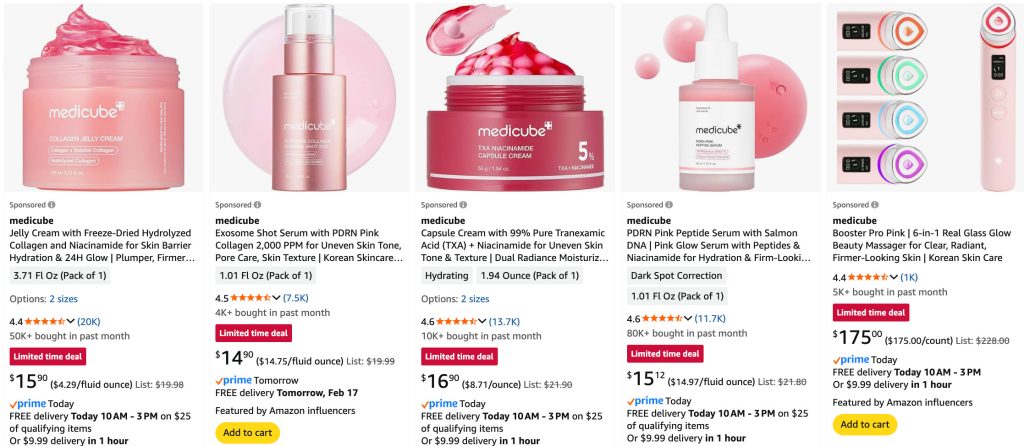Click the 4.4 star rating icons for Jelly Cream
Image resolution: width=1024 pixels, height=446 pixels.
[44, 321]
